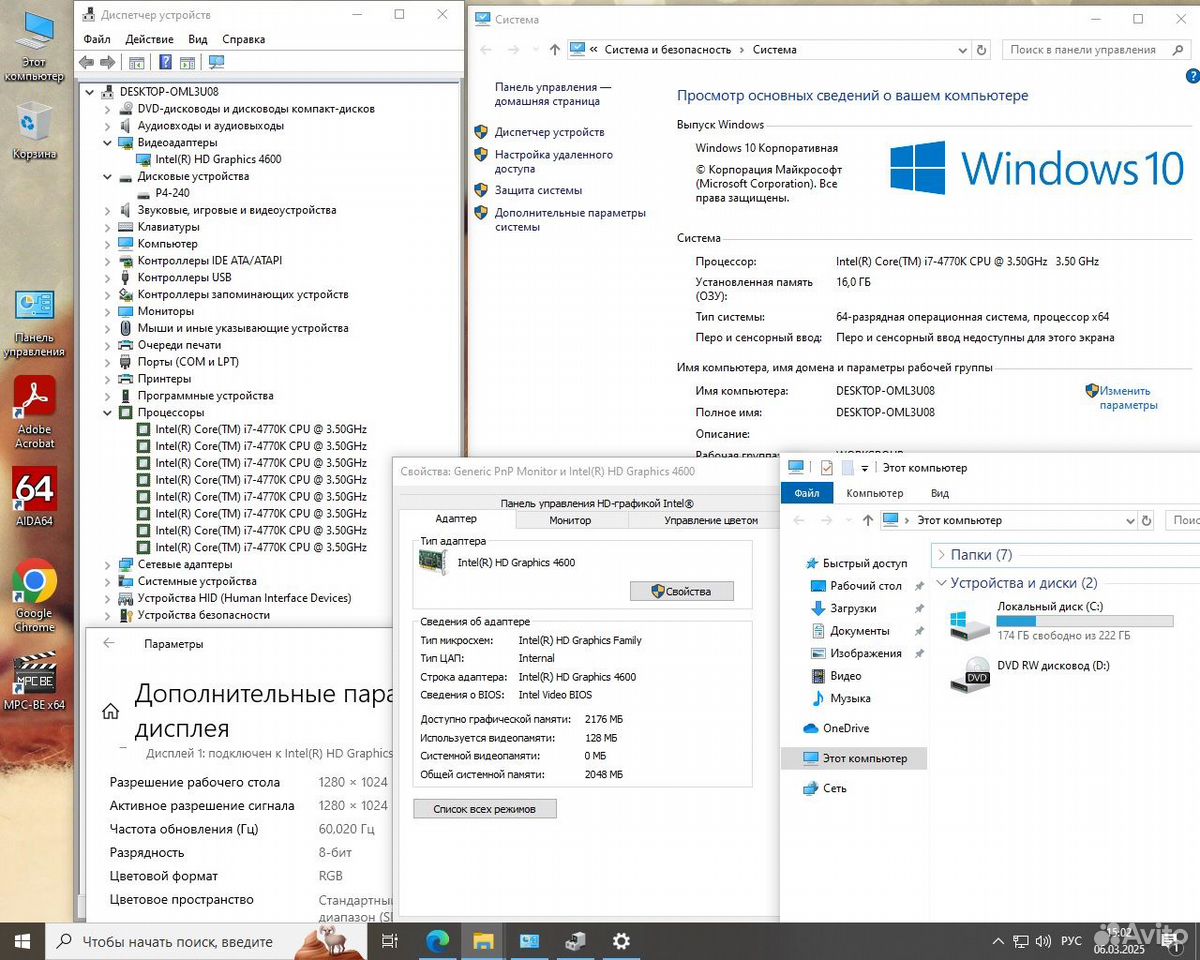Click volume speaker icon in system tray

(1044, 942)
